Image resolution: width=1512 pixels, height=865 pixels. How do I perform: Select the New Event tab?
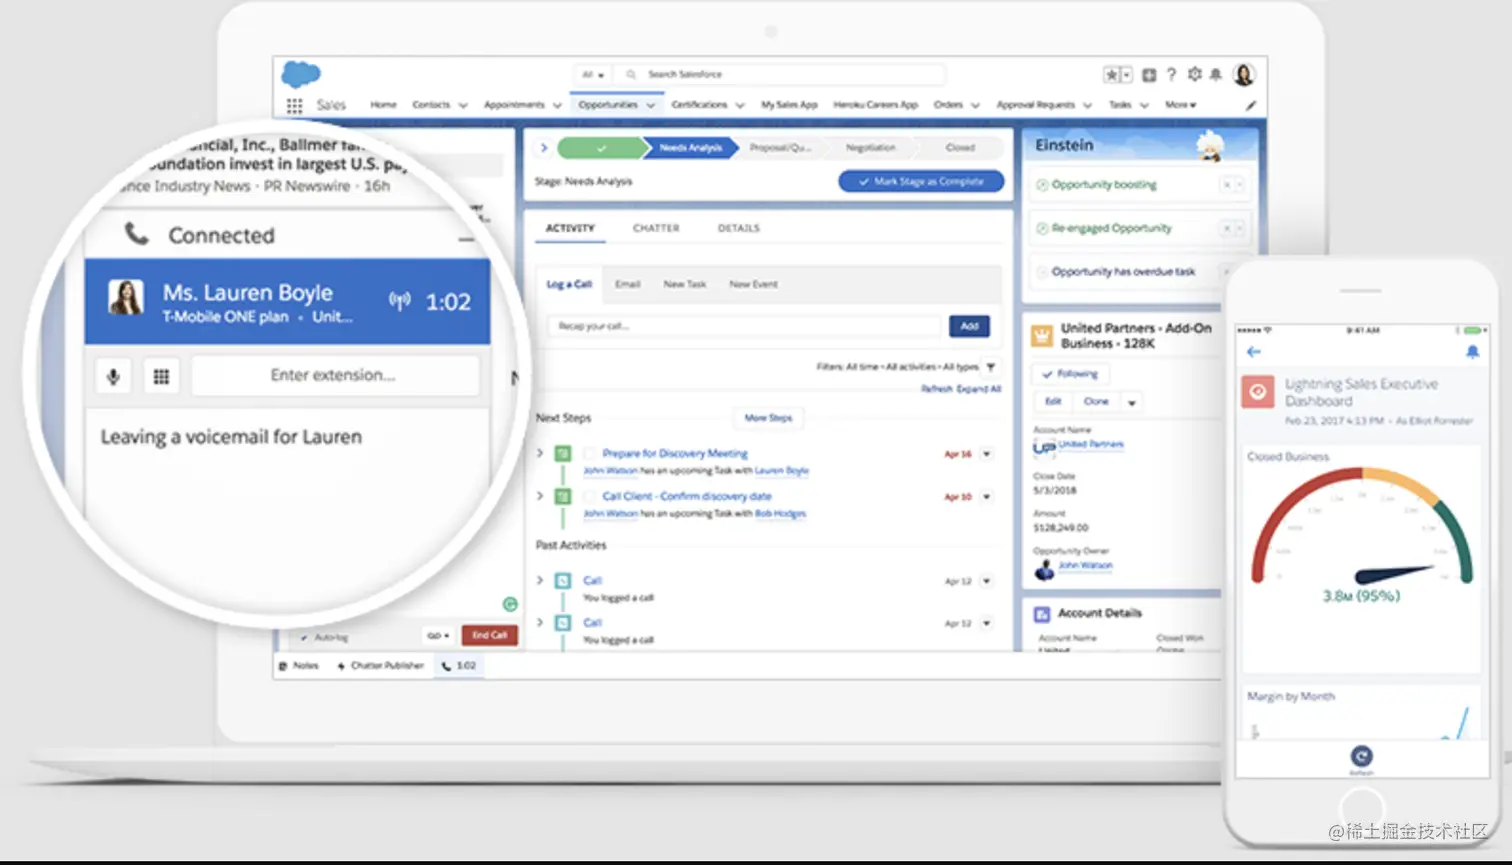[x=753, y=285]
